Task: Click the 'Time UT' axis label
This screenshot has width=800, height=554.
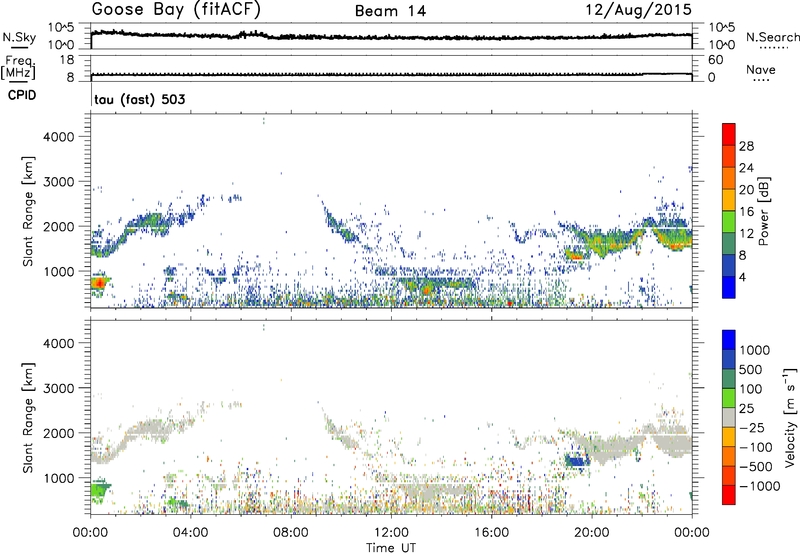Action: coord(391,547)
